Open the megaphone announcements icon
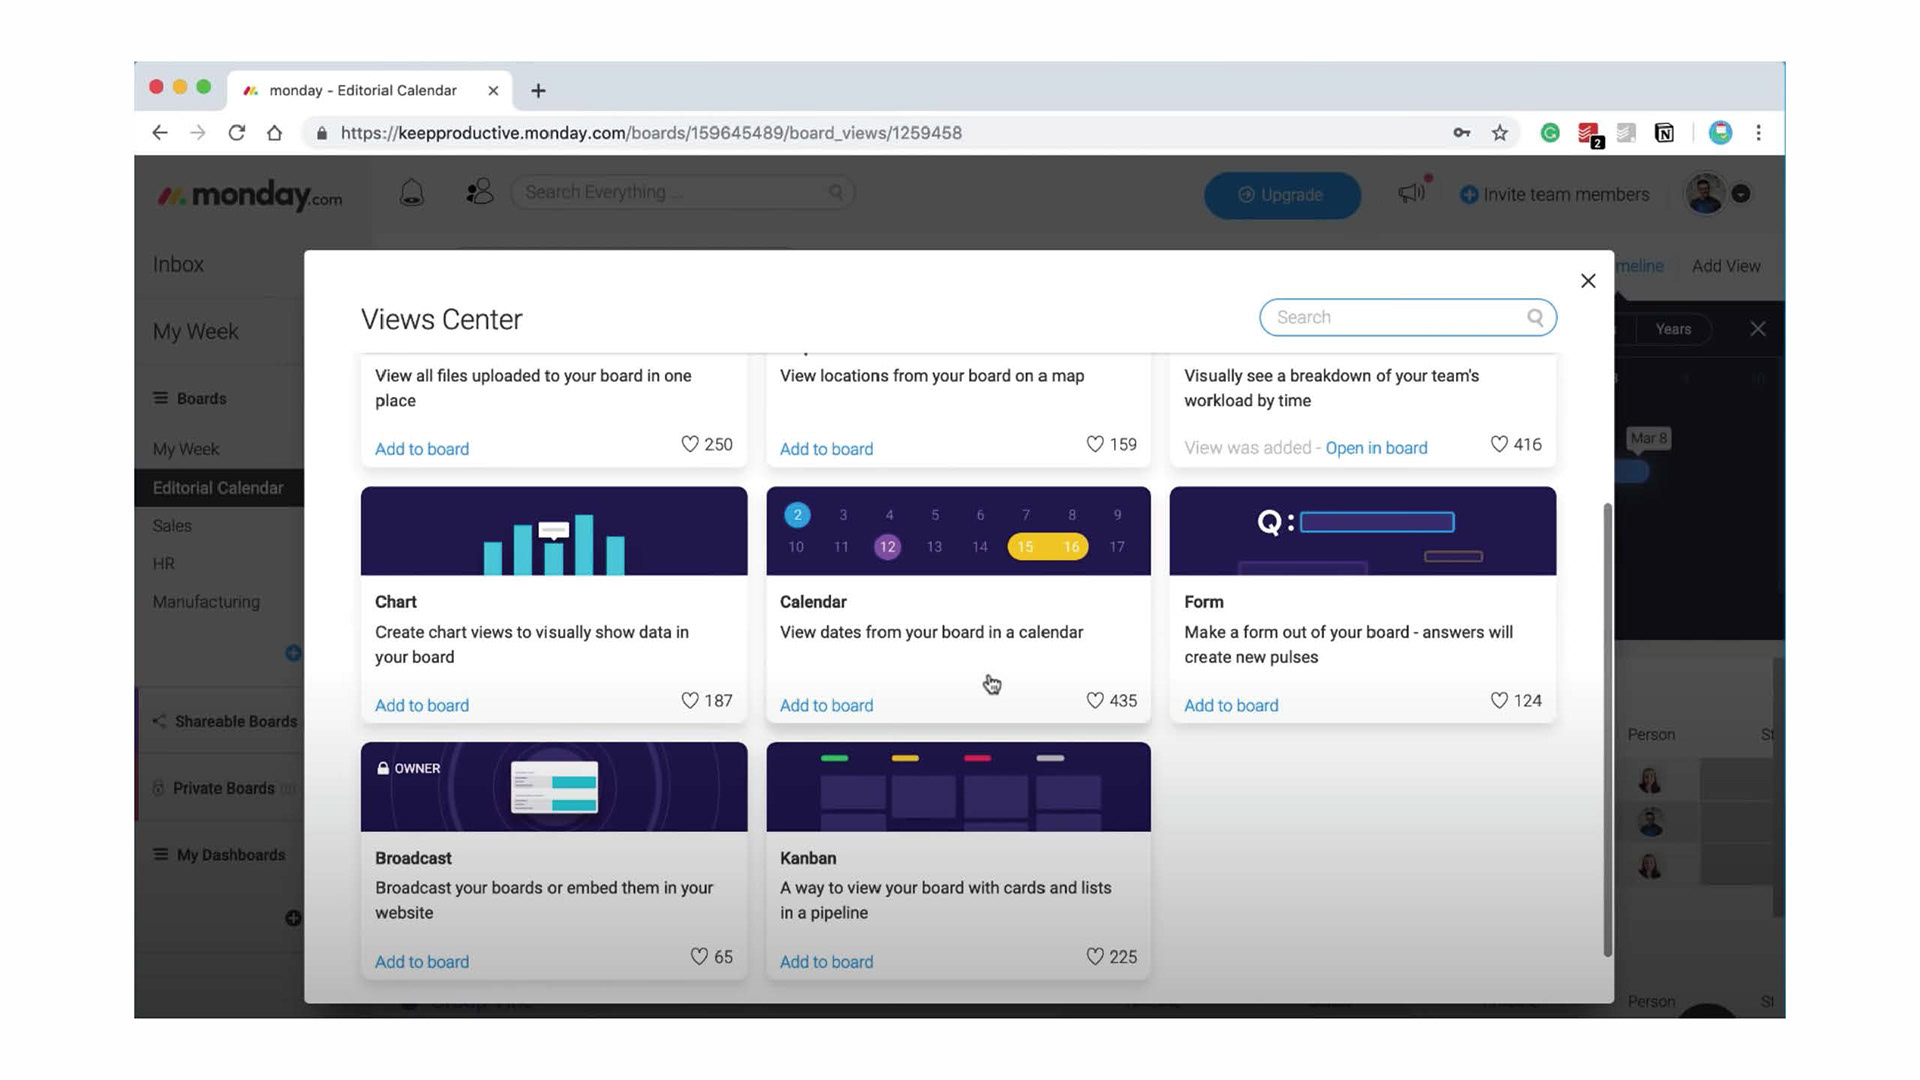The image size is (1920, 1080). [x=1411, y=192]
